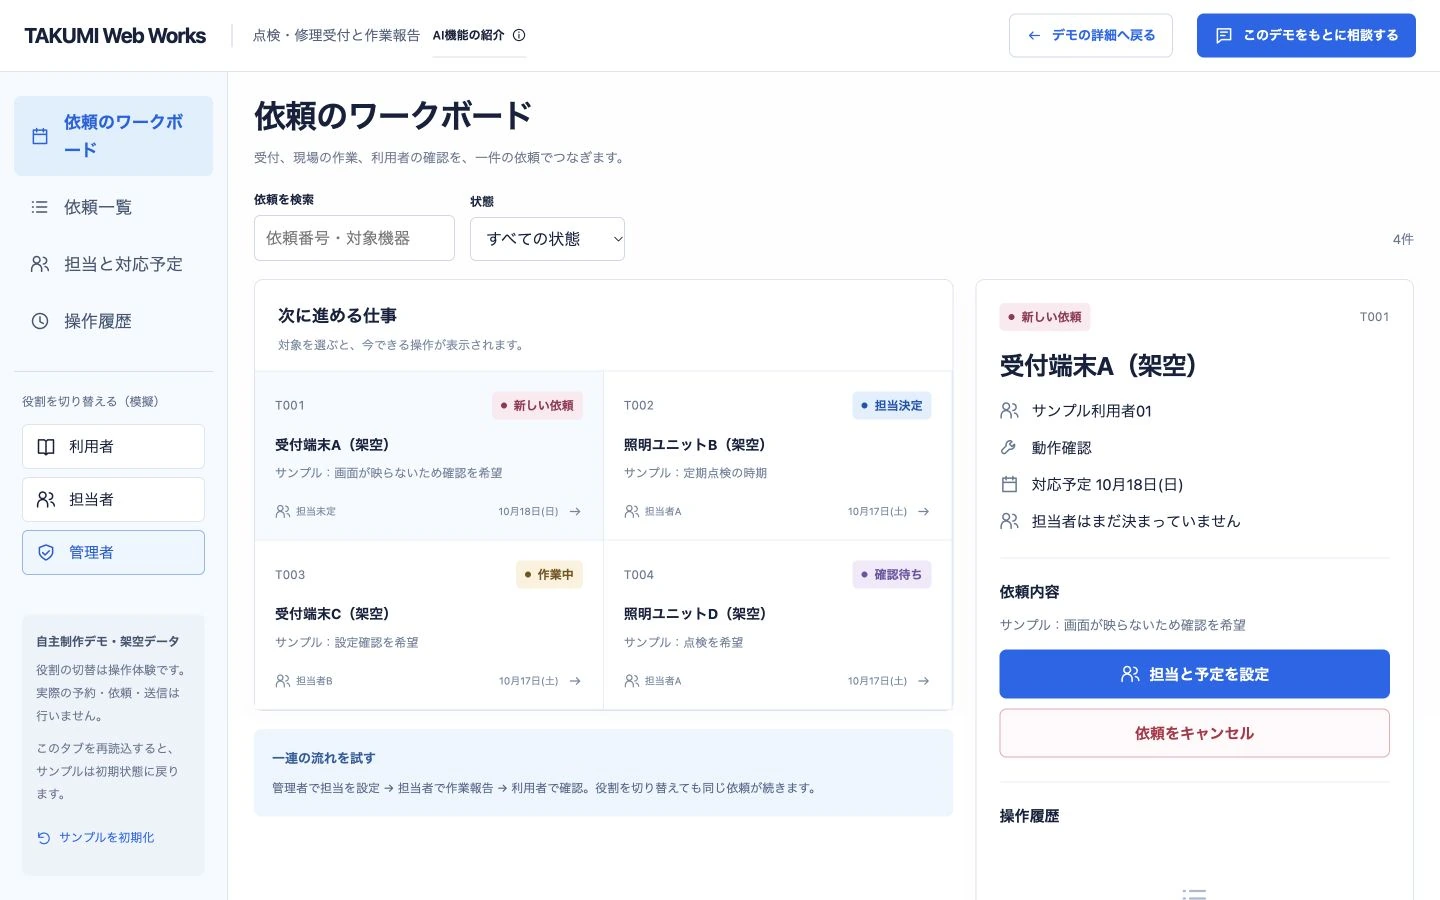Click the chat icon on このデモをもとに相談する

point(1223,35)
